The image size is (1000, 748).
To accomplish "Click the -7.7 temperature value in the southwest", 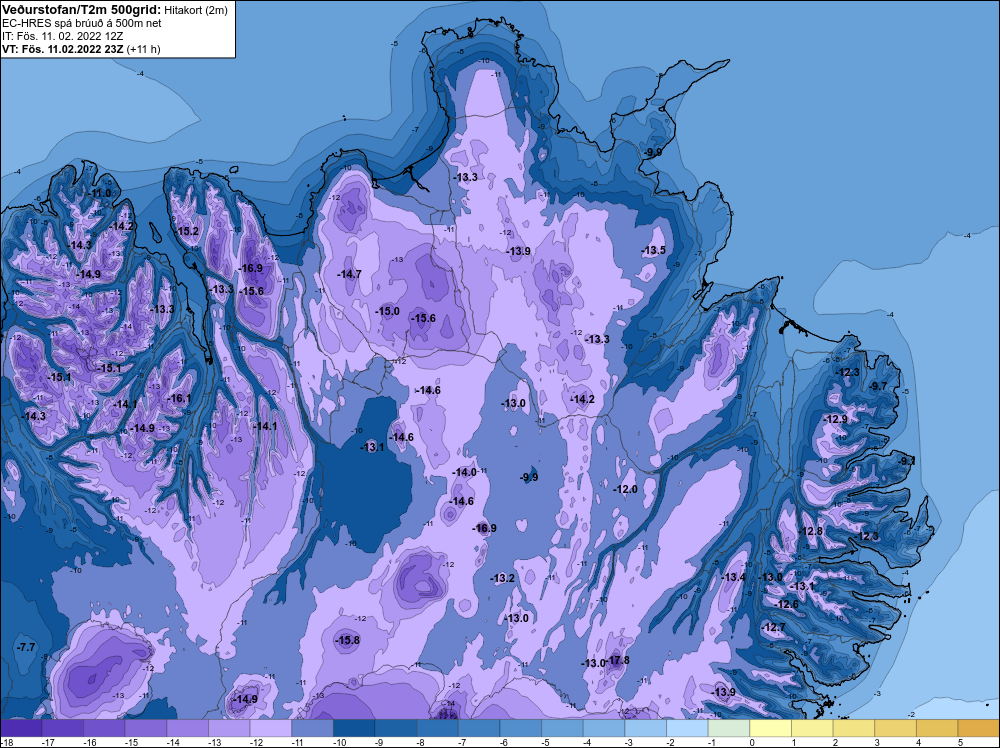I will coord(26,647).
